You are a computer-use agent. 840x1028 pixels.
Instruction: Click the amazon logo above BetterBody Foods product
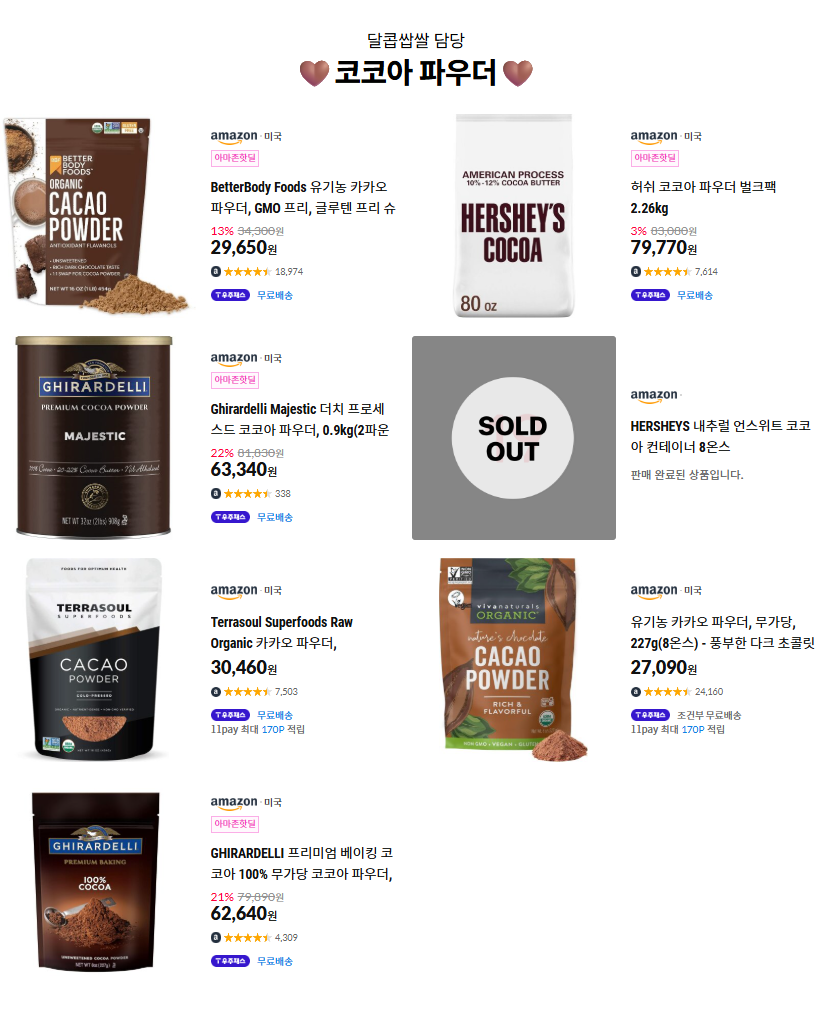[233, 136]
